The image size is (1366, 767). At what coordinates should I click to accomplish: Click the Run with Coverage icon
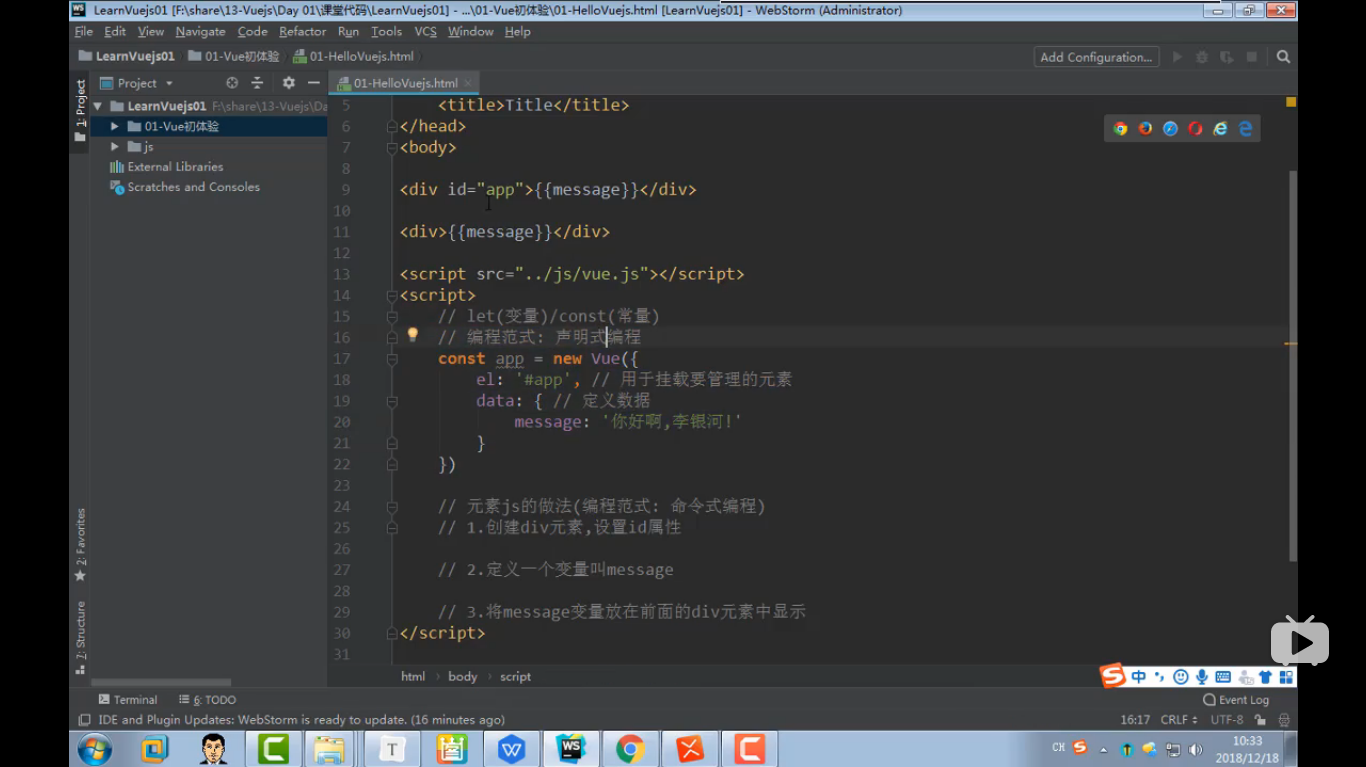1226,57
